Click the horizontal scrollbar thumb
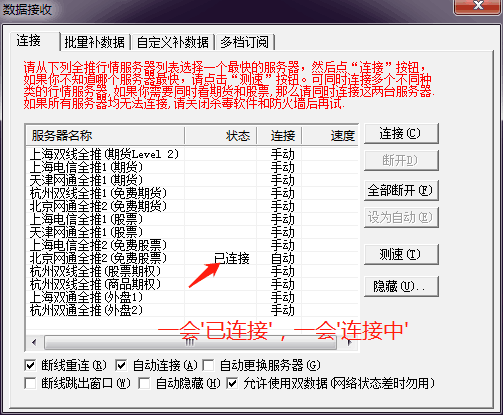 point(190,342)
